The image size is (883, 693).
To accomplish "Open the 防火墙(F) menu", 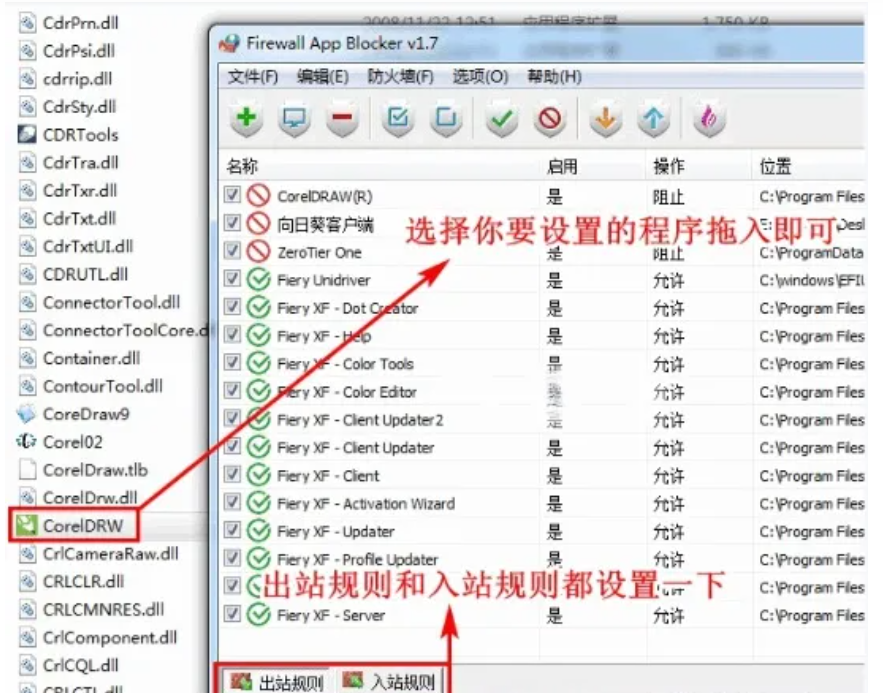I will tap(400, 77).
